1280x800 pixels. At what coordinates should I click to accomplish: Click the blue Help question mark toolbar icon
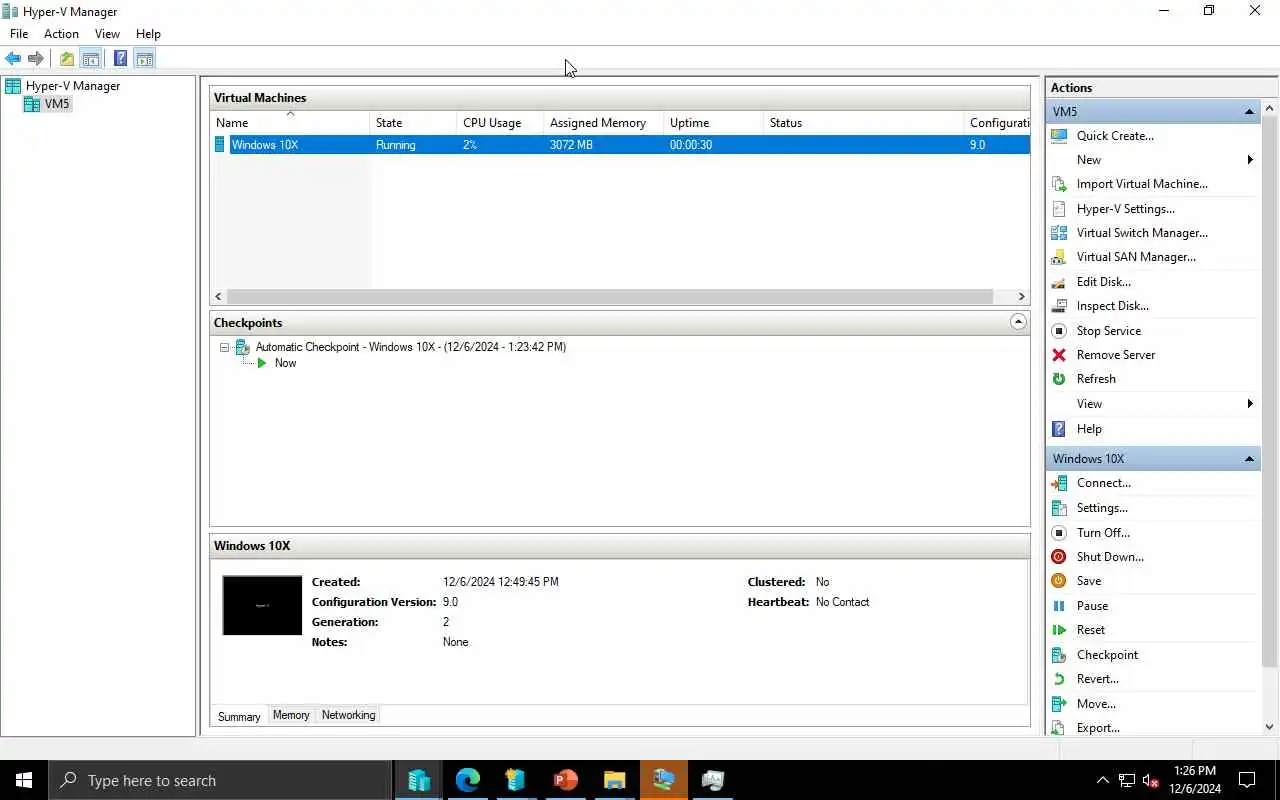pos(120,59)
